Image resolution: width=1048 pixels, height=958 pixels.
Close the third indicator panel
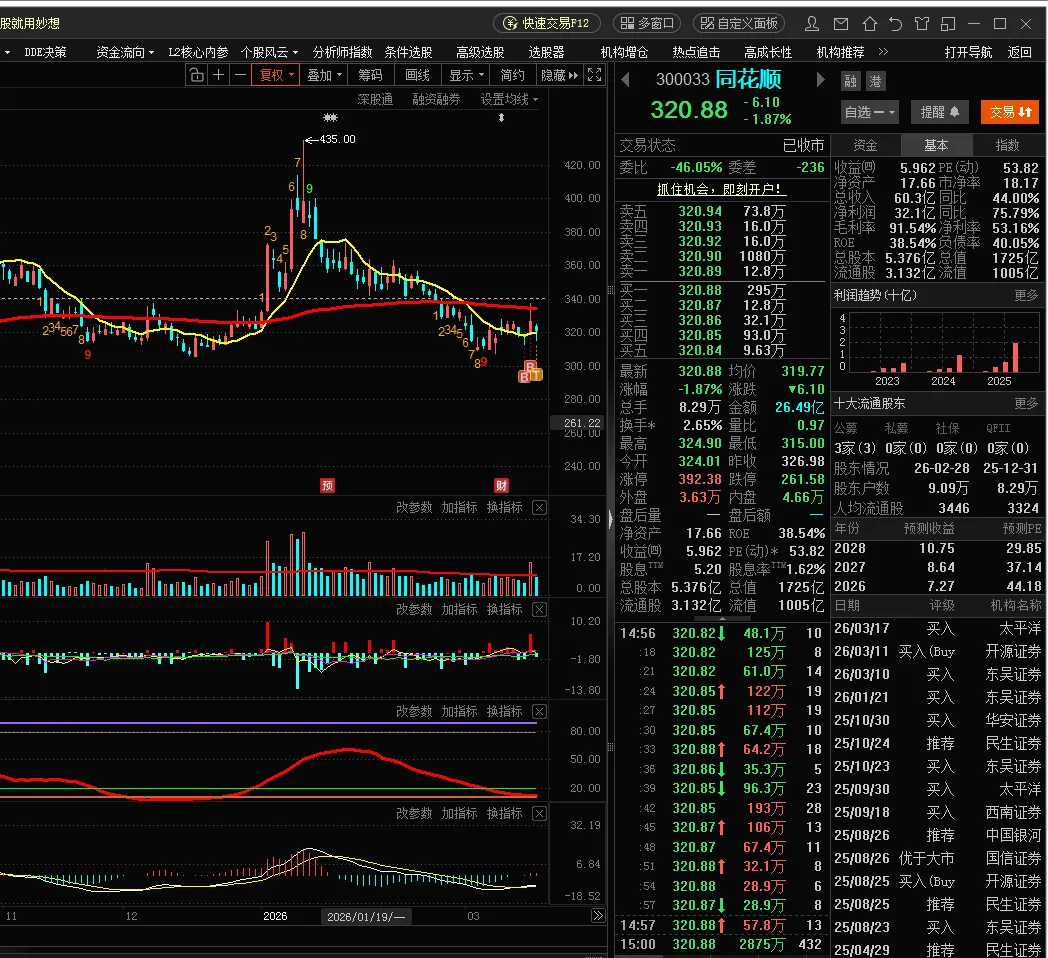pos(539,711)
